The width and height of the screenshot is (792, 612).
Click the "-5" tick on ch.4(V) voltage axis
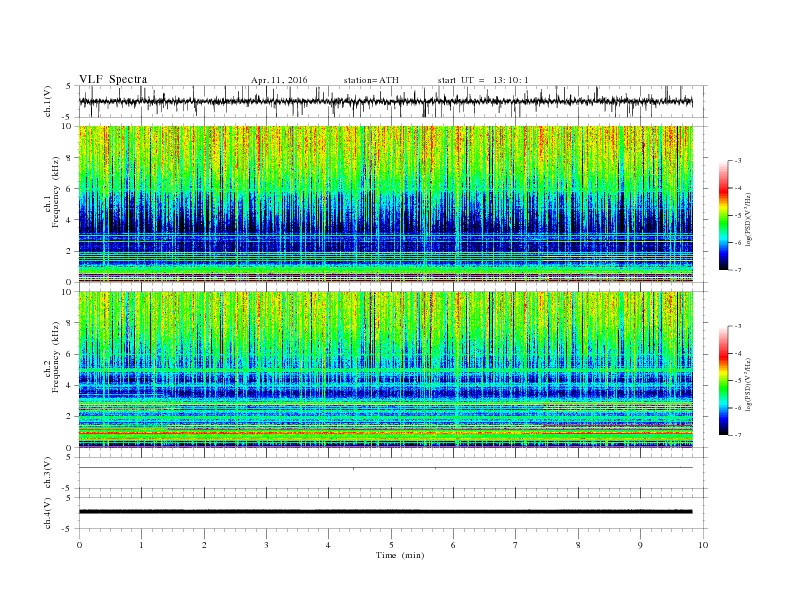point(68,529)
